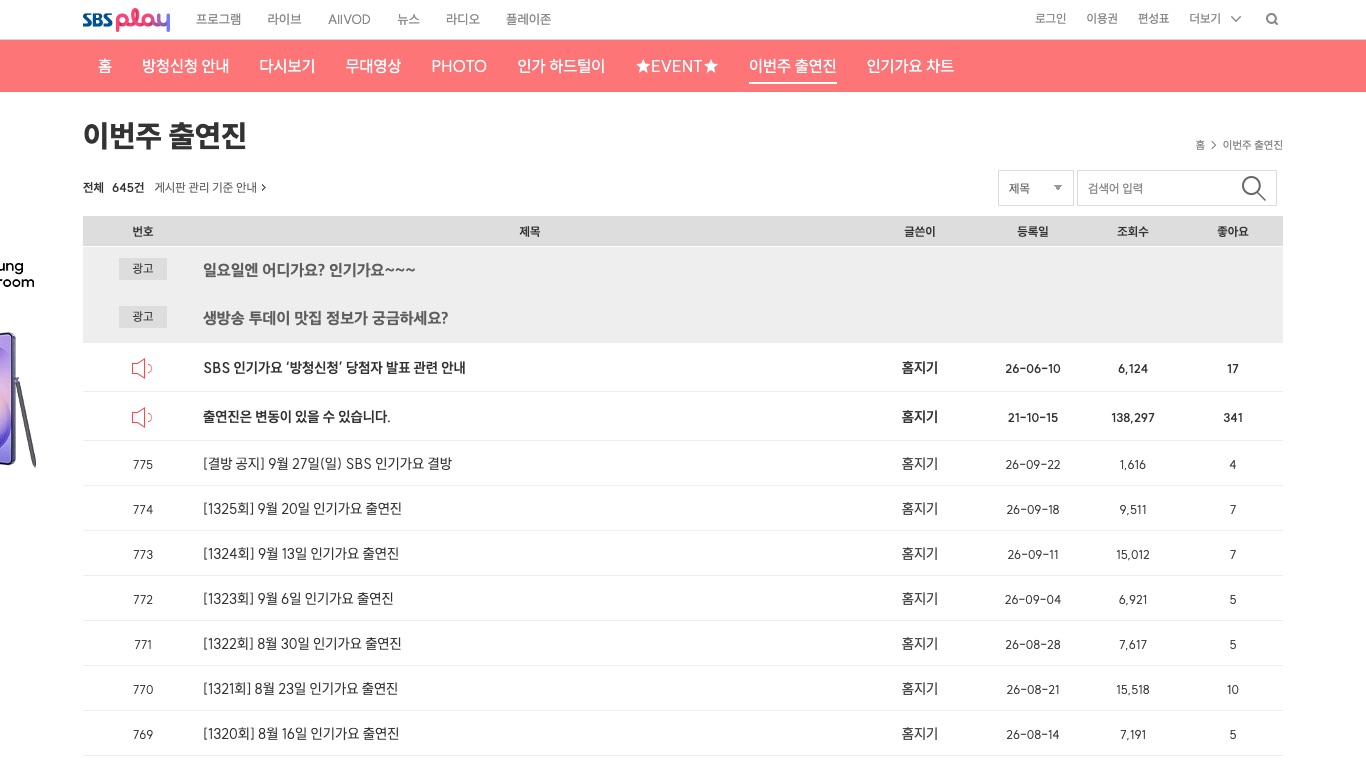
Task: Click the board search magnifier button
Action: (1253, 188)
